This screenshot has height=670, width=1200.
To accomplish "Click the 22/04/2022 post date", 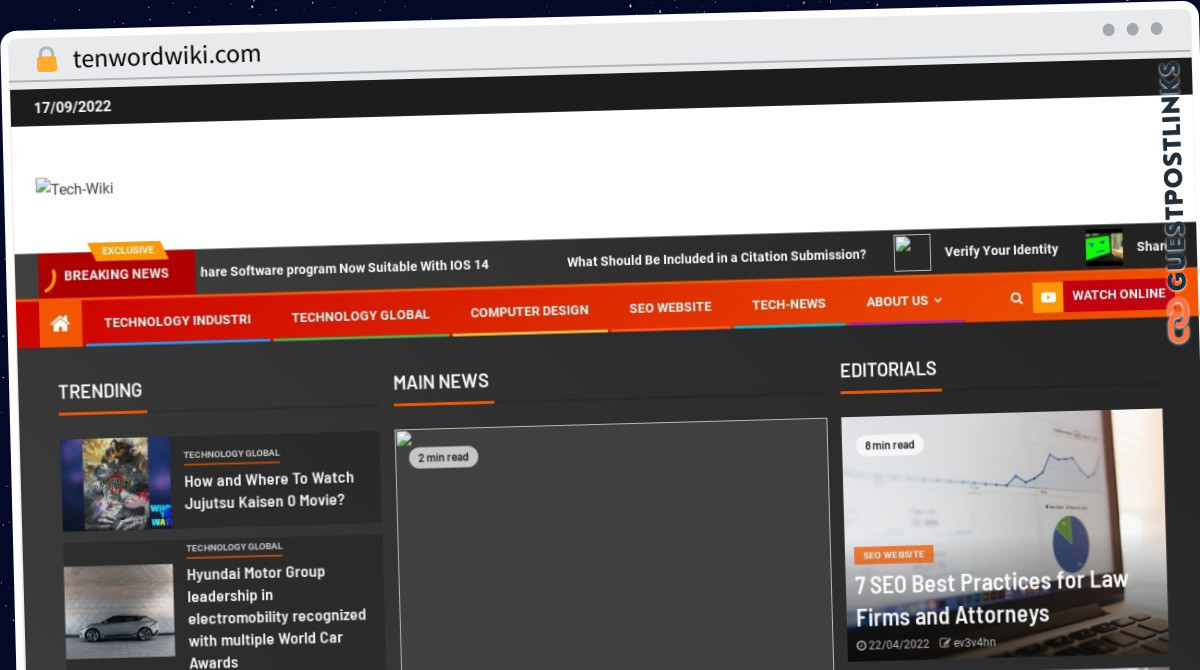I will point(899,645).
